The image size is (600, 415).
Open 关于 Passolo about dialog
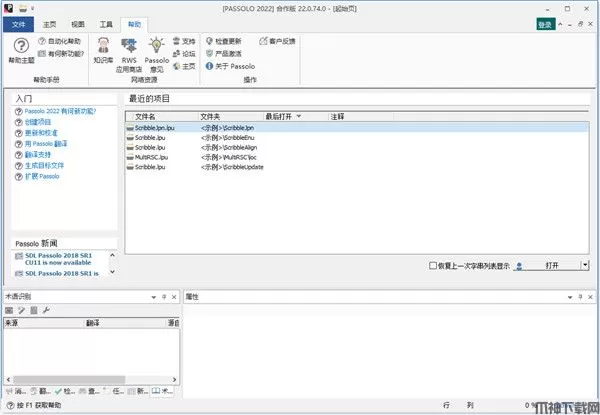pyautogui.click(x=229, y=66)
